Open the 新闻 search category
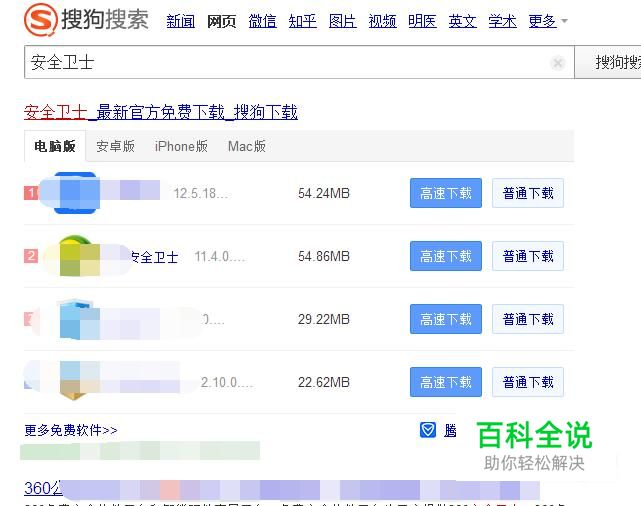The width and height of the screenshot is (641, 506). coord(181,21)
